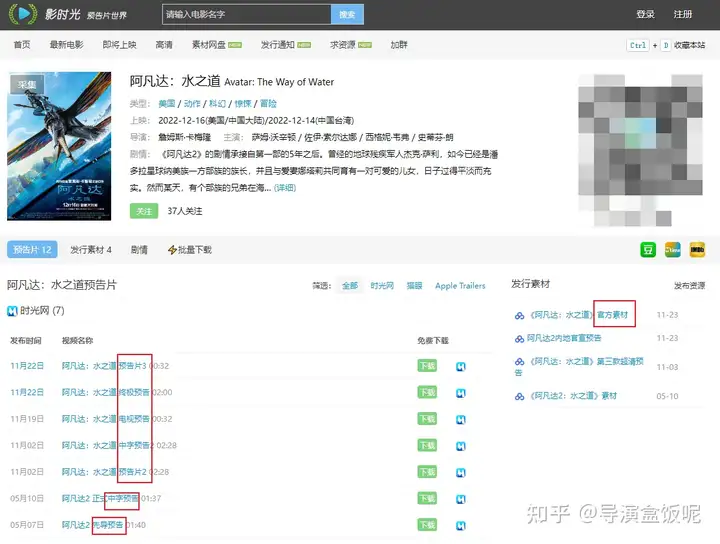Click the Mtime source icon for 终极预告 row
Screen dimensions: 720x544
[x=461, y=393]
